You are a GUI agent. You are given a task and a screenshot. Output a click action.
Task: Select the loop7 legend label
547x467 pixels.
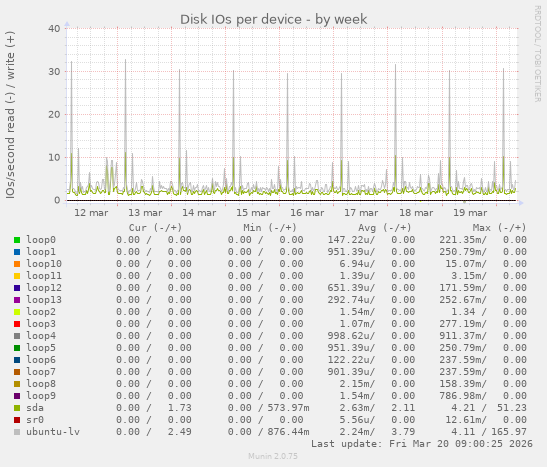point(41,372)
